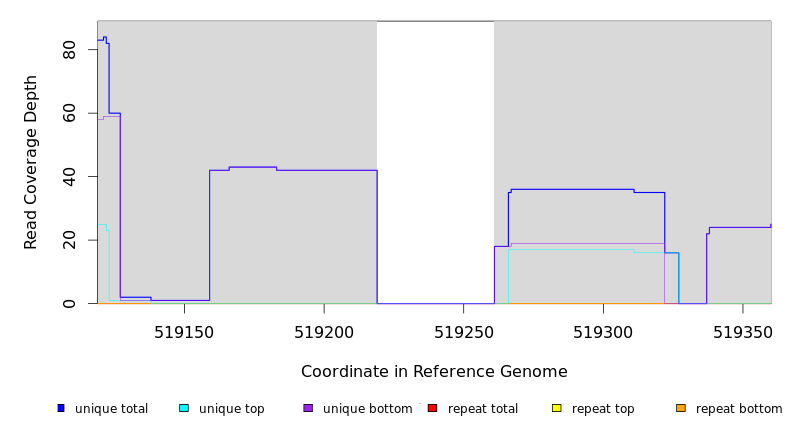This screenshot has width=792, height=432.
Task: Click the red repeat total legend swatch
Action: click(432, 408)
